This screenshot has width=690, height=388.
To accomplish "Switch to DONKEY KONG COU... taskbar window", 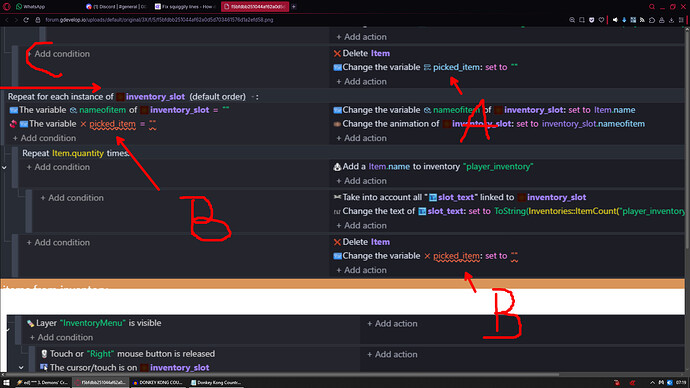I will 158,383.
